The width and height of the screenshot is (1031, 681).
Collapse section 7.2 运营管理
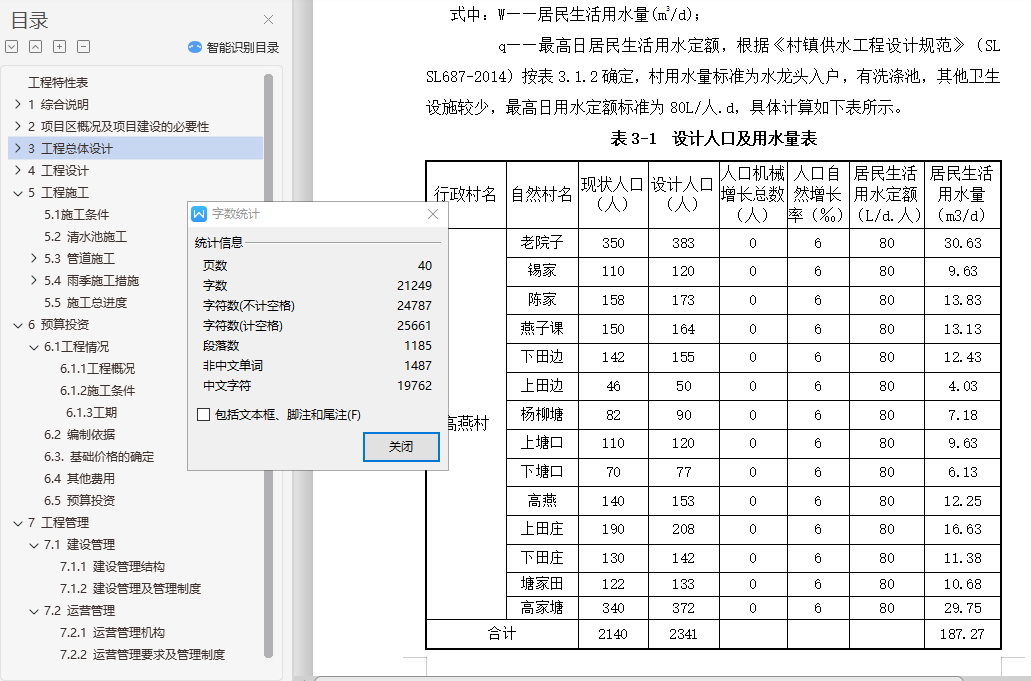[34, 611]
